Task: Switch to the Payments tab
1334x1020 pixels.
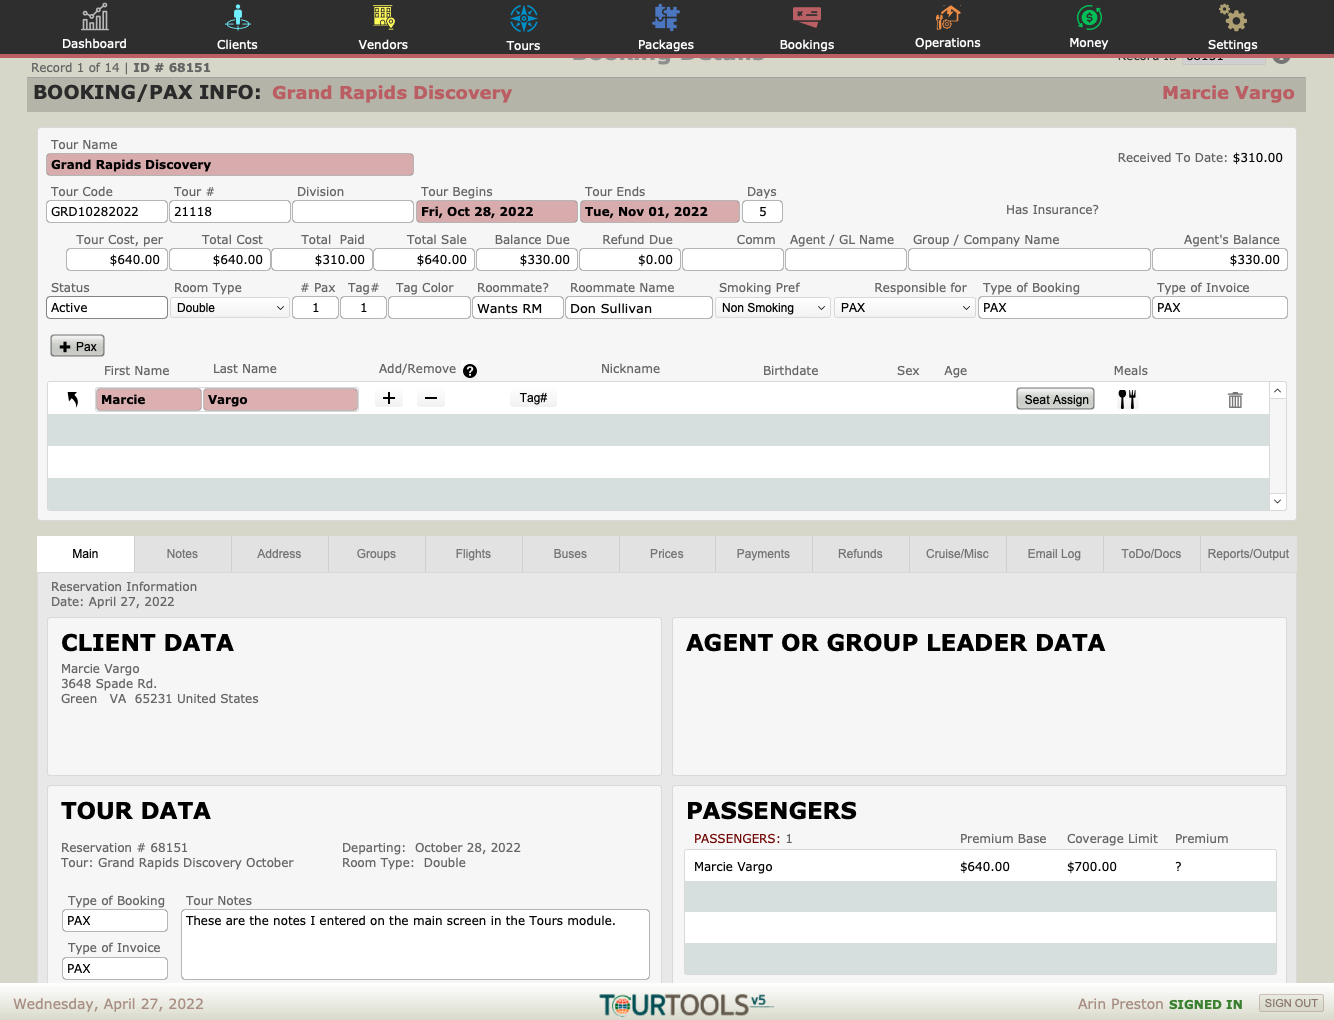Action: (x=763, y=554)
